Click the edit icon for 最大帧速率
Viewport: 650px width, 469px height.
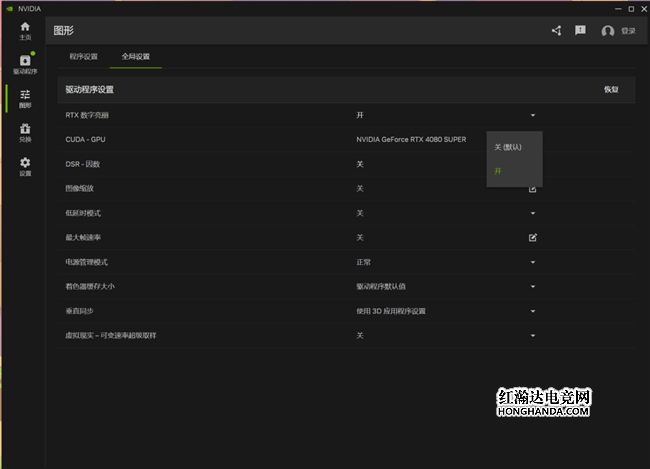[x=533, y=237]
